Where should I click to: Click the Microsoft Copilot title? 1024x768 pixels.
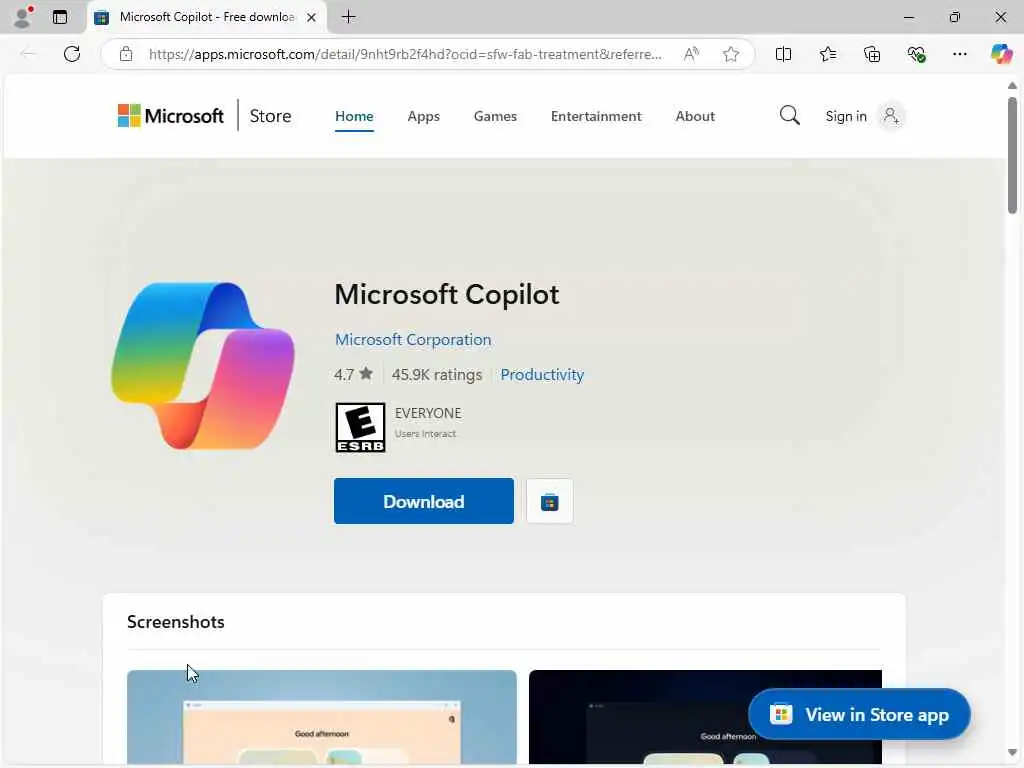coord(447,295)
